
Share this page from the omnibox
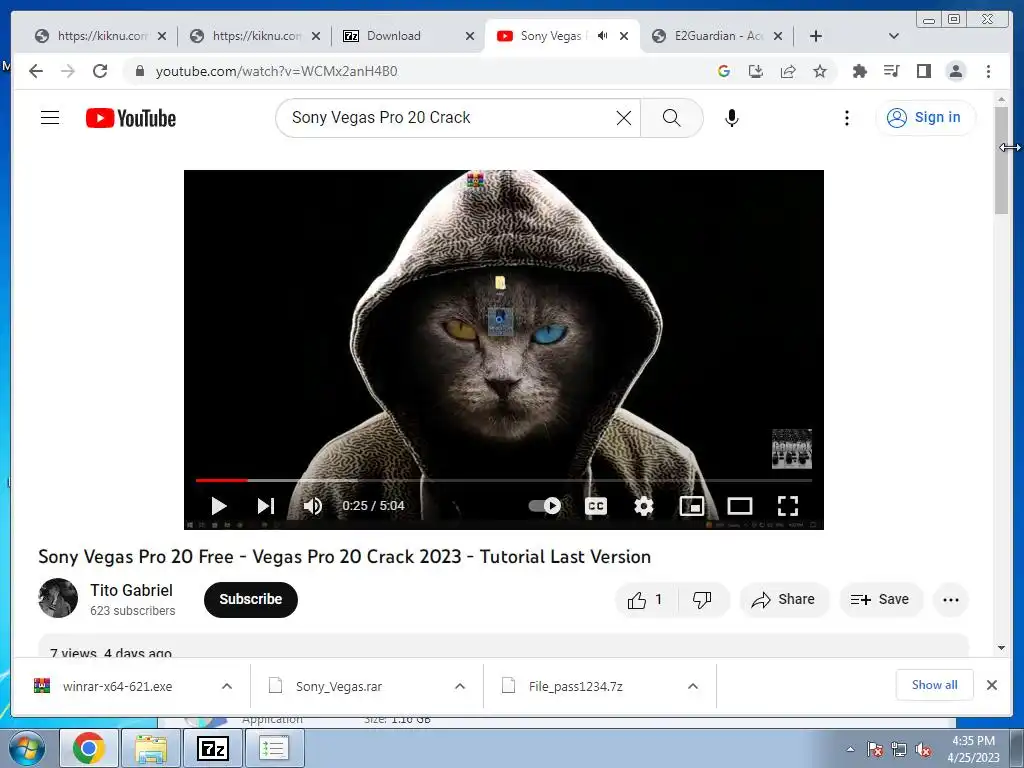tap(788, 71)
